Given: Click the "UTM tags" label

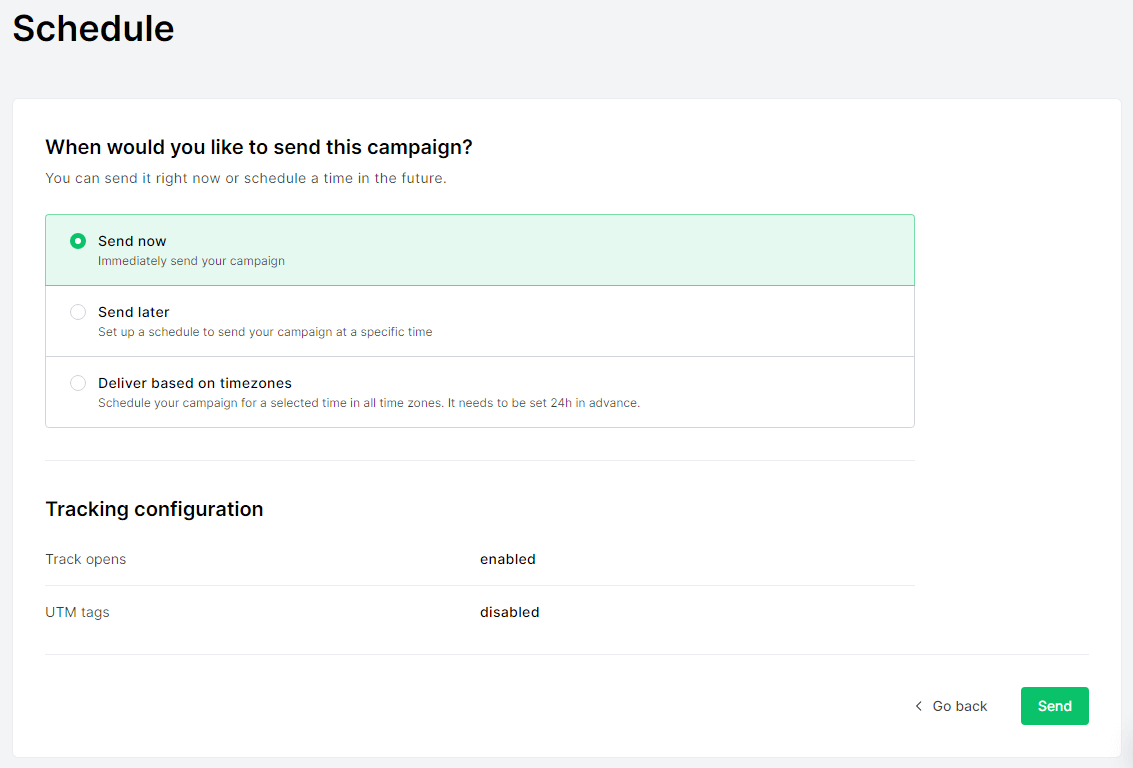Looking at the screenshot, I should [77, 612].
